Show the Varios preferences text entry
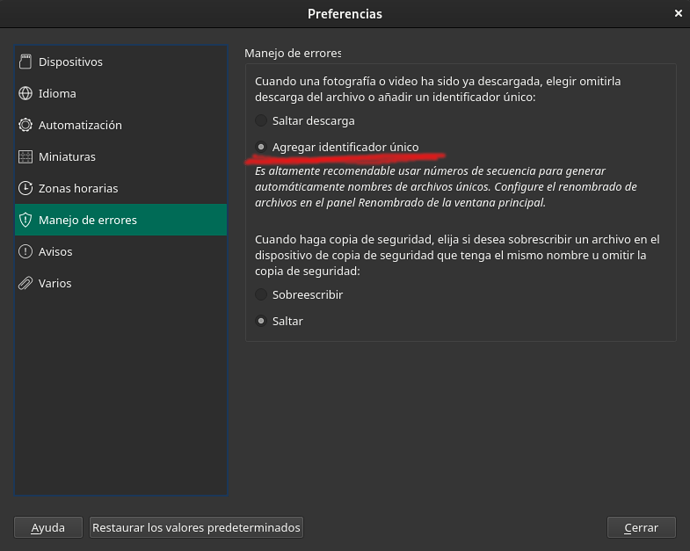 coord(56,283)
